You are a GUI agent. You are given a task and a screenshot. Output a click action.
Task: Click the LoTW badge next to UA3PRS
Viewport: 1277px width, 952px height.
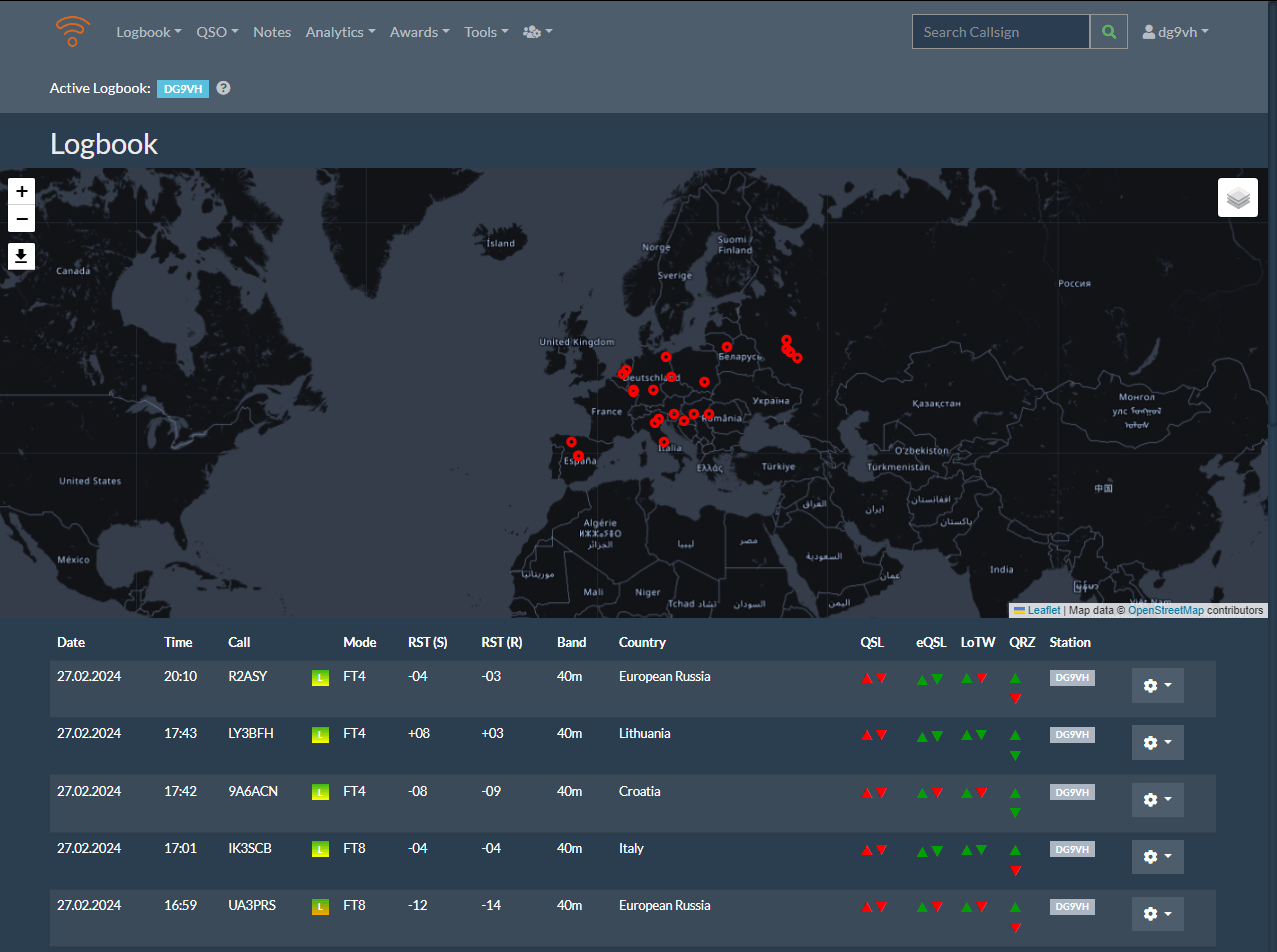[x=320, y=906]
